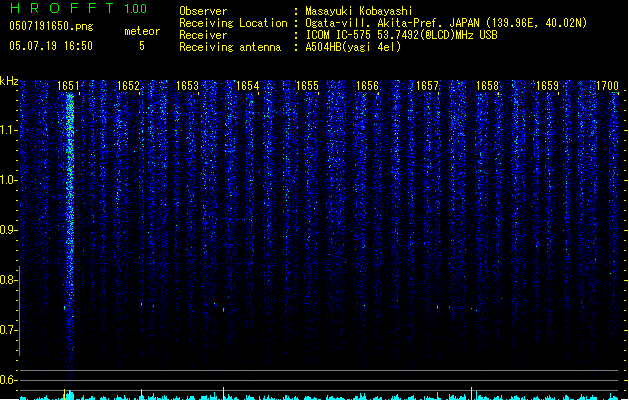Click the 1654 time marker
Image resolution: width=629 pixels, height=400 pixels.
[248, 86]
